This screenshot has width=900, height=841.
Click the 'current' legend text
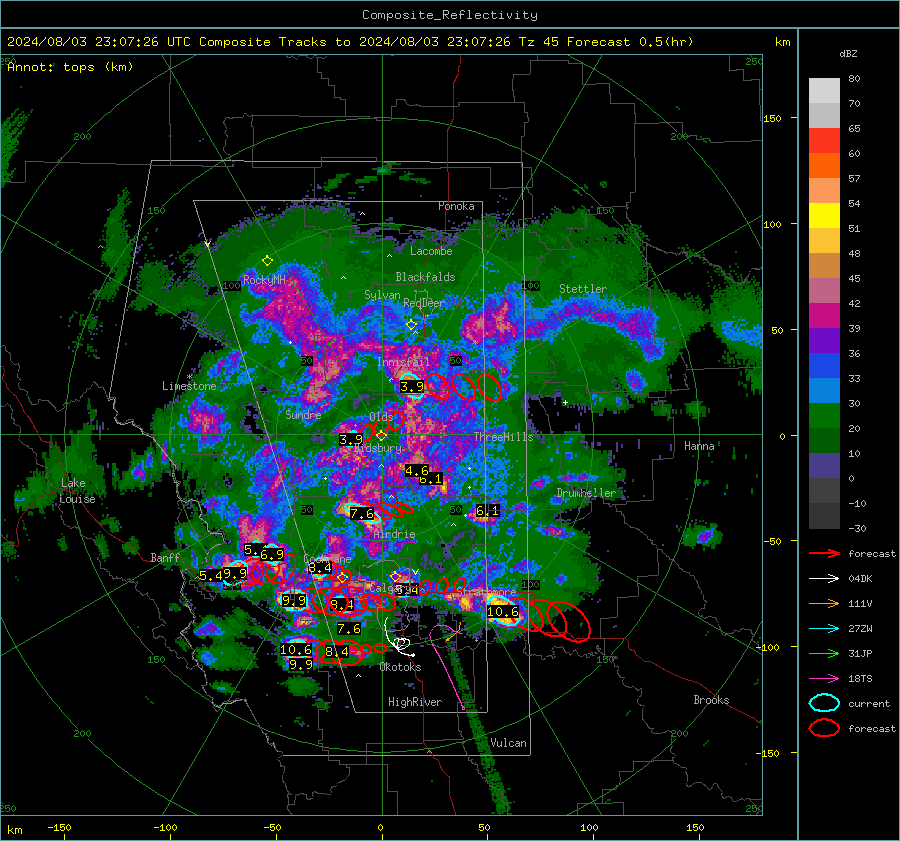coord(869,703)
